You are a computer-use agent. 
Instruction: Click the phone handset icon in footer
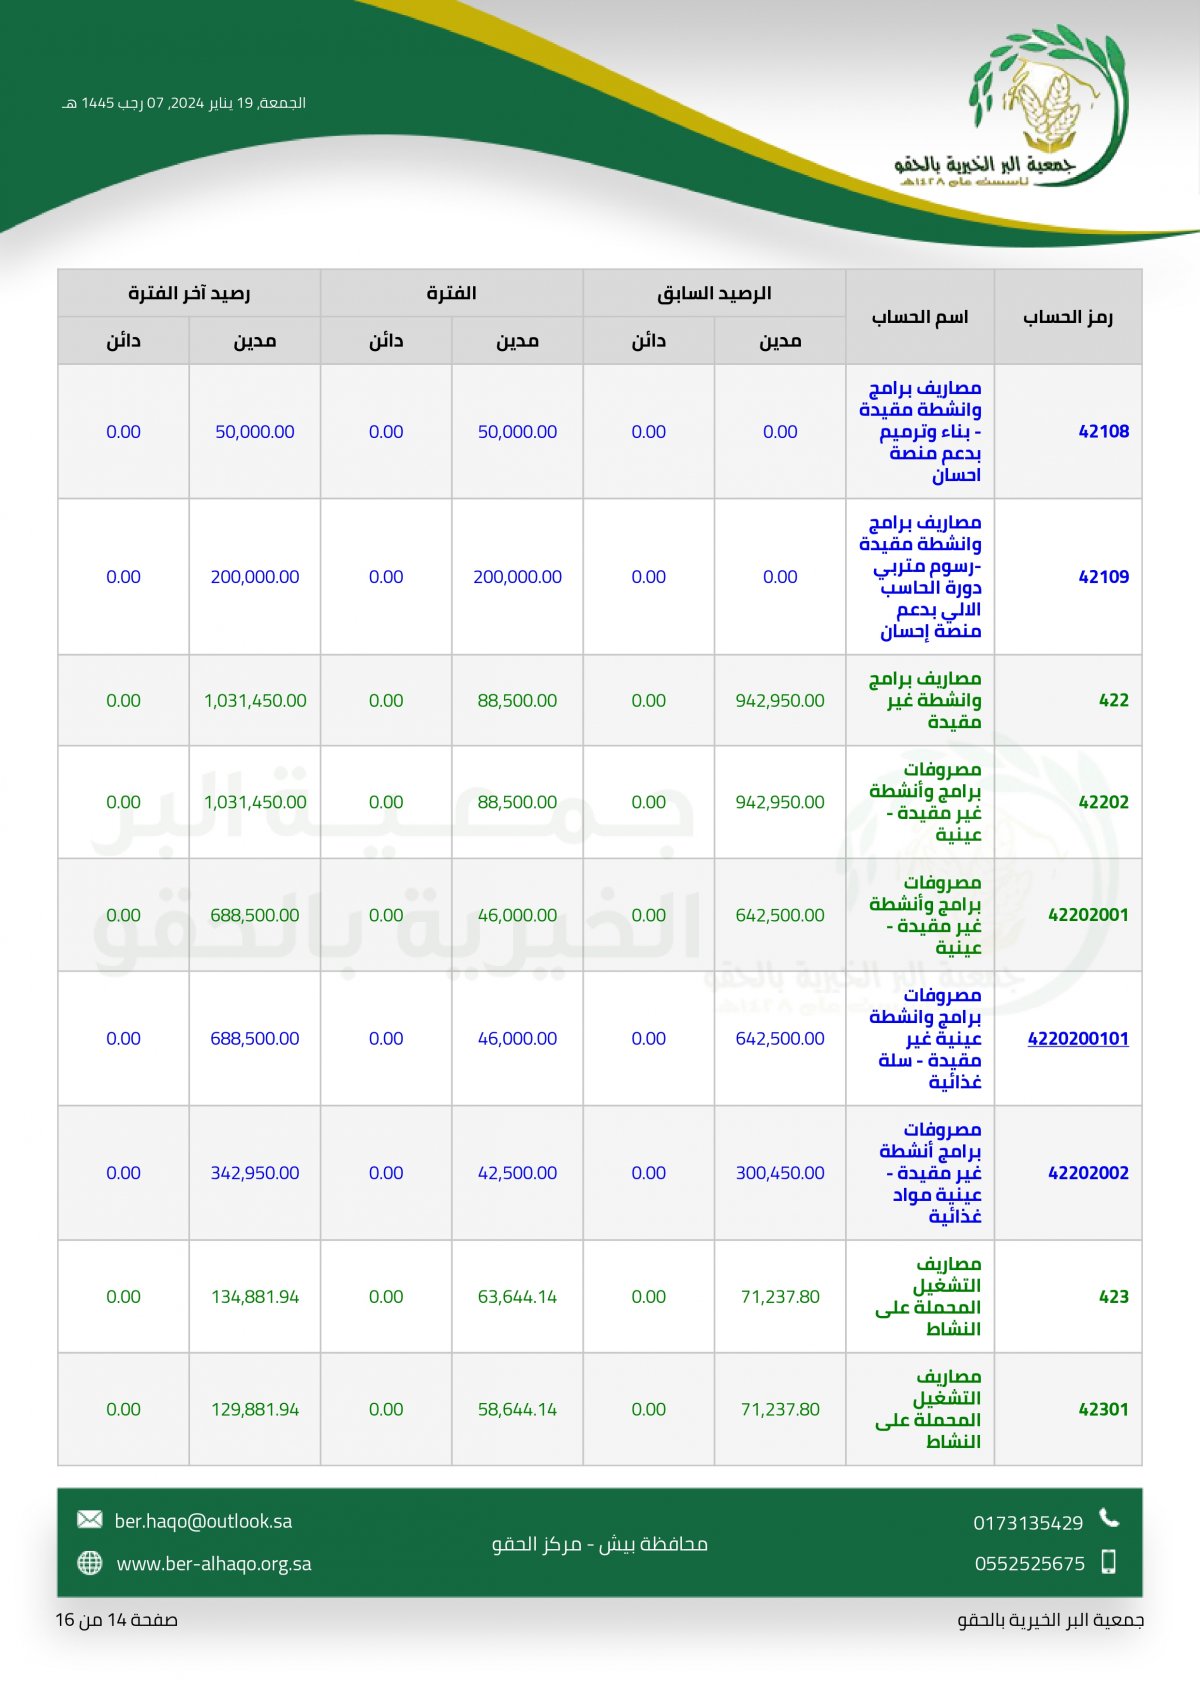1109,1518
